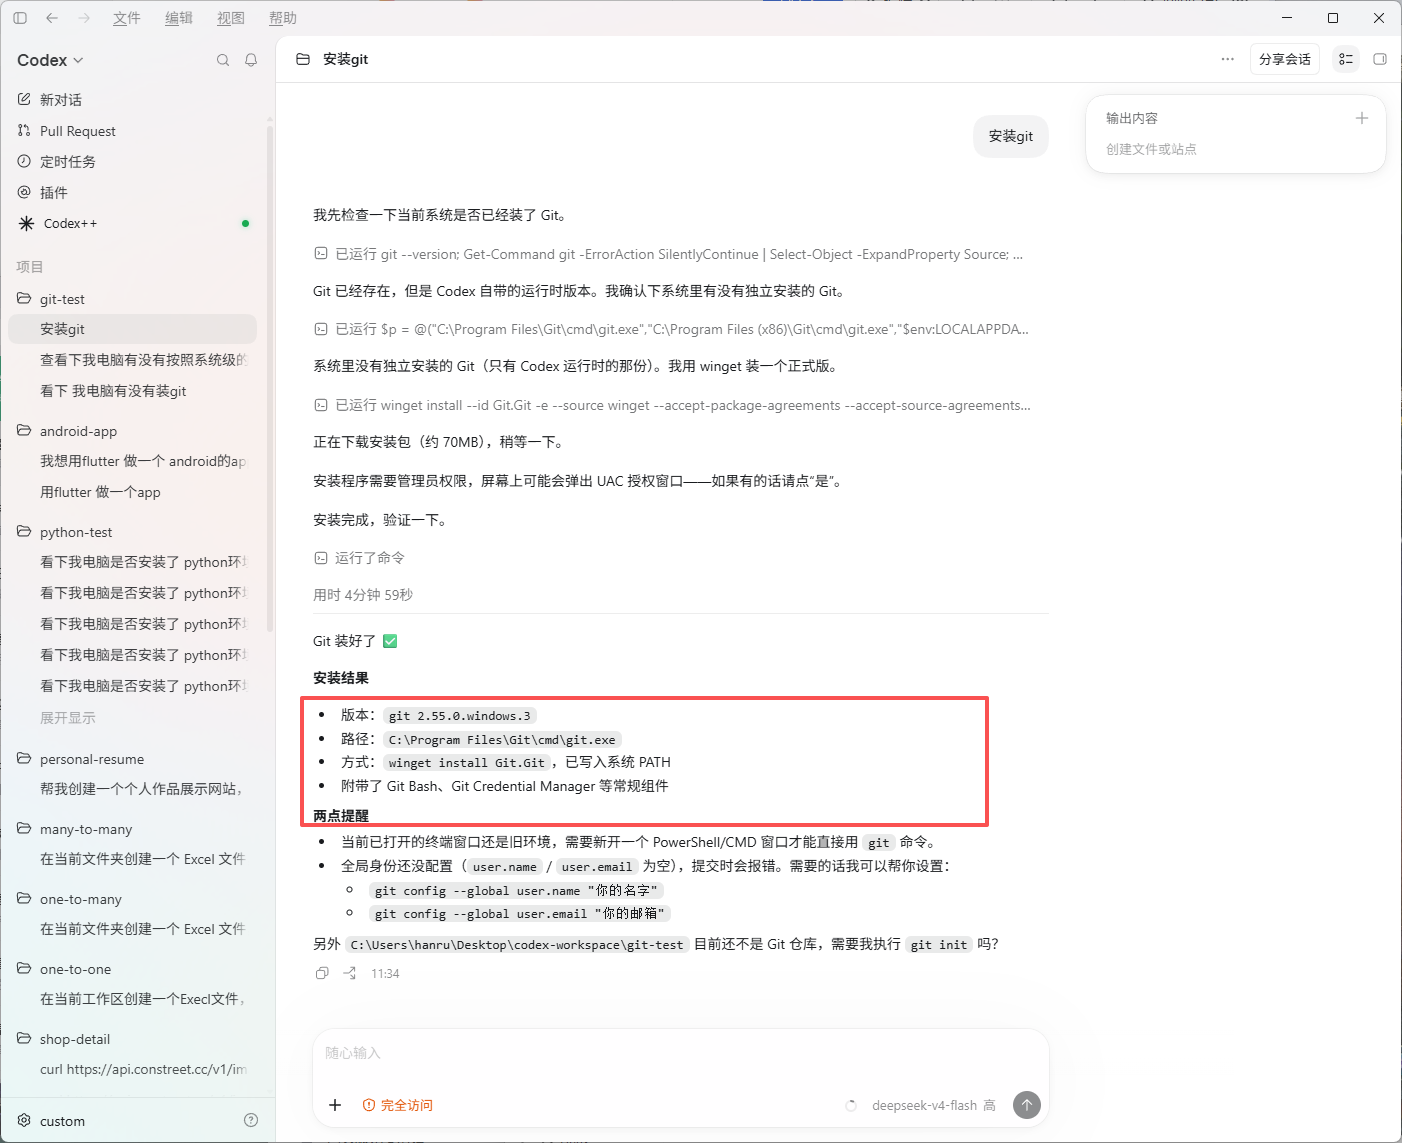The image size is (1402, 1143).
Task: Toggle the right side panel icon
Action: pyautogui.click(x=1380, y=59)
